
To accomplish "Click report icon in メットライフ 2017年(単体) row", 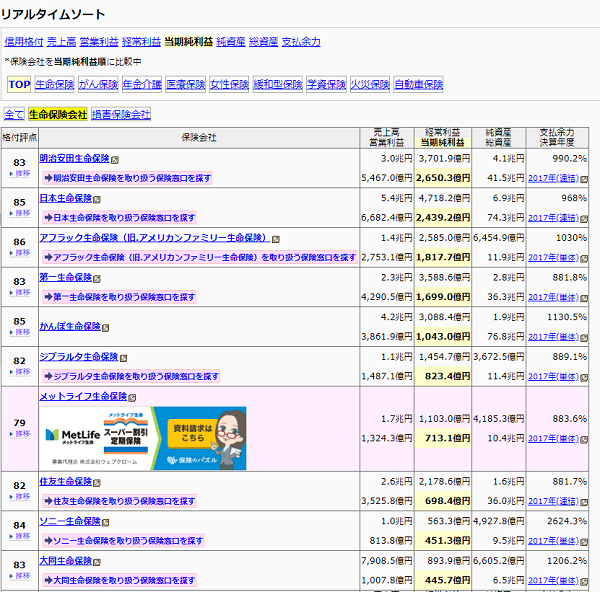I will point(584,440).
